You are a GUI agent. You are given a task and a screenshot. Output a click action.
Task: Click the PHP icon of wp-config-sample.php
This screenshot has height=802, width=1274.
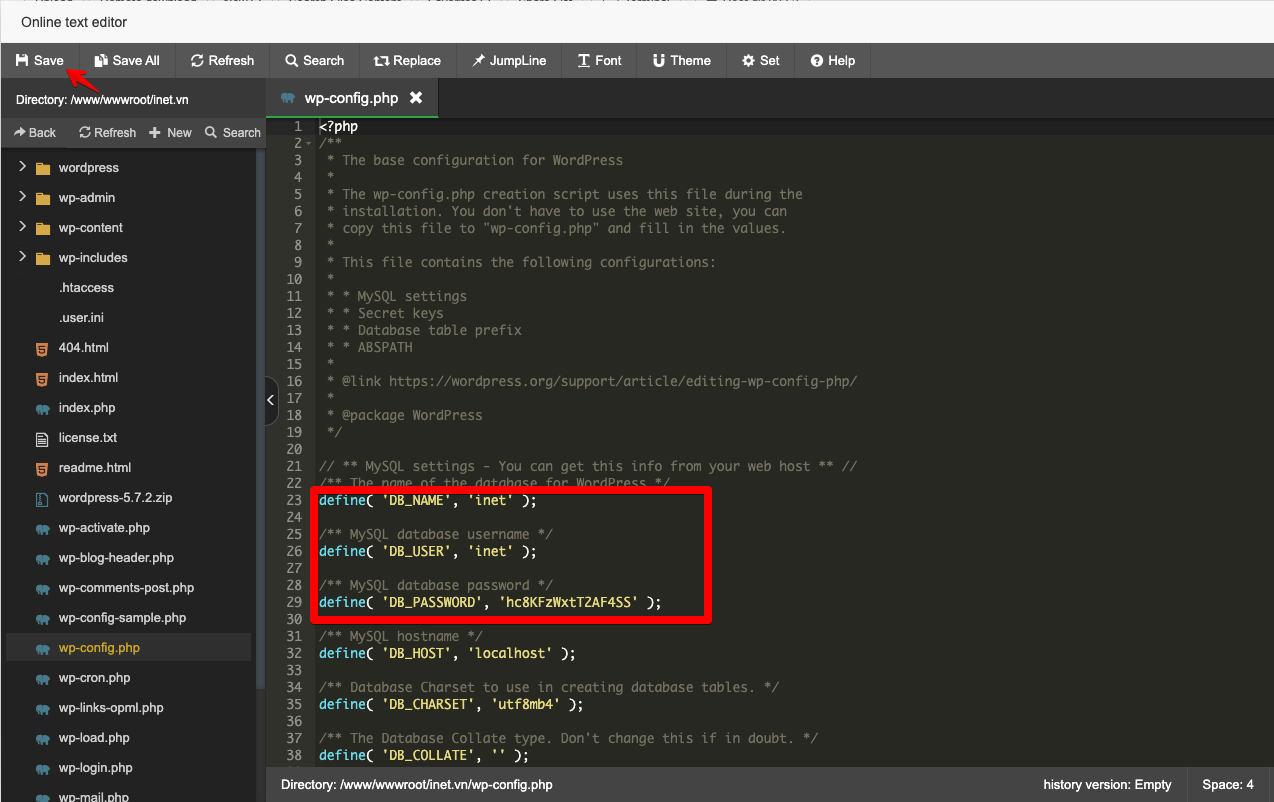[x=42, y=618]
